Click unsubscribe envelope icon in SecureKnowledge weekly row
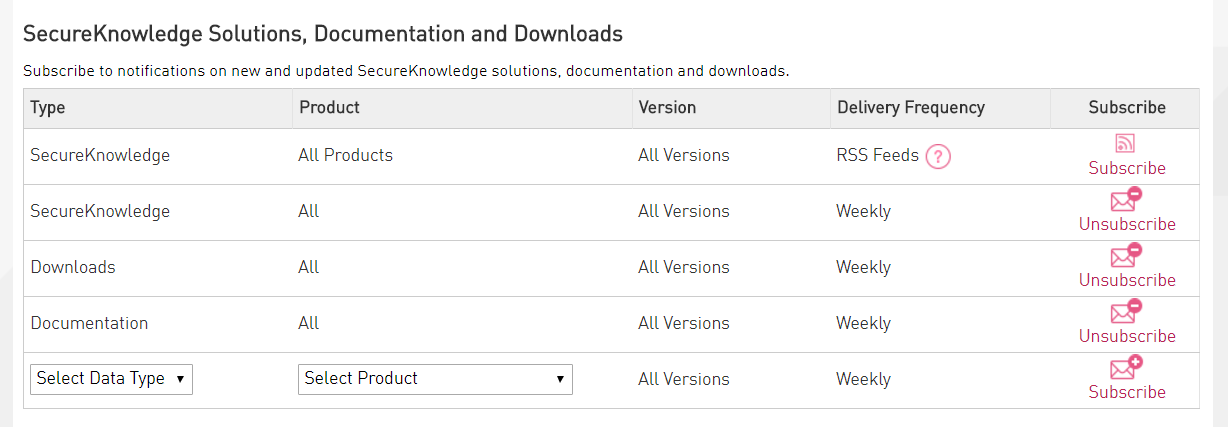Viewport: 1228px width, 427px height. coord(1126,199)
